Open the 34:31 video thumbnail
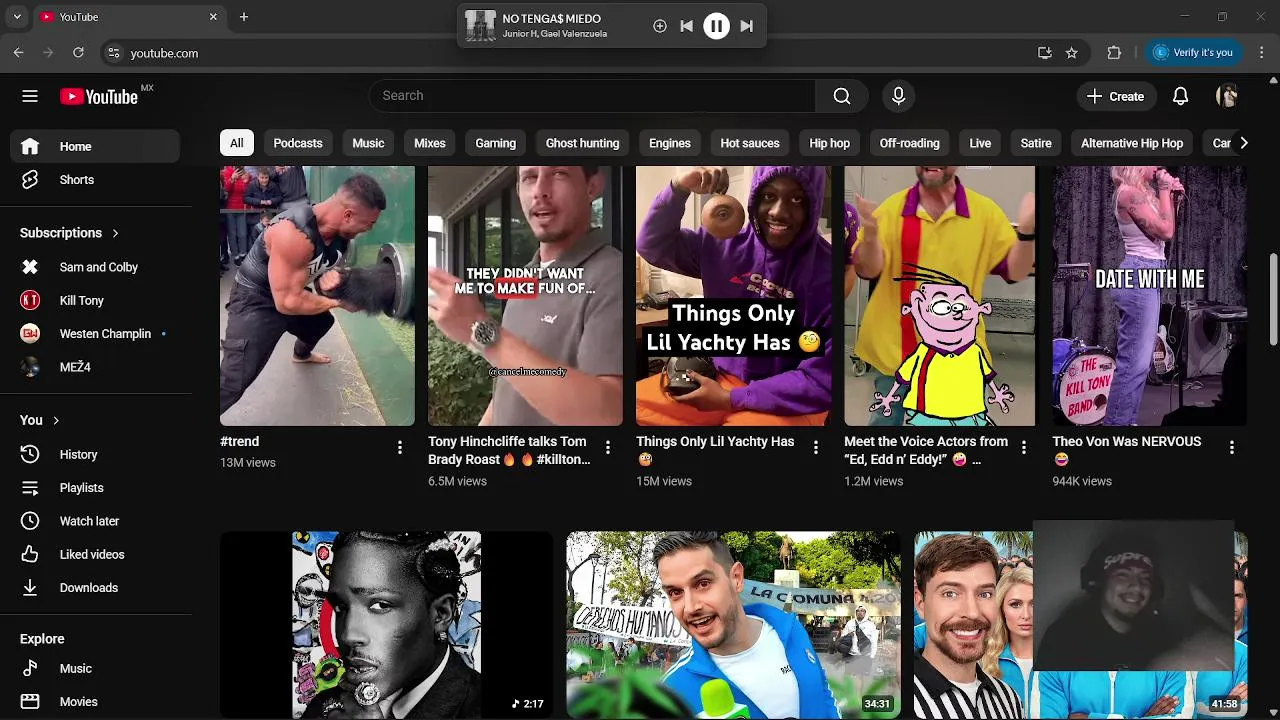The height and width of the screenshot is (720, 1280). (733, 625)
